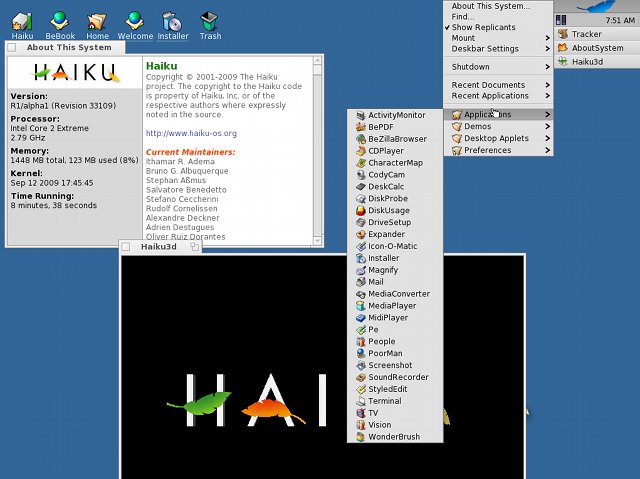
Task: Select the Haiku3d window title tab
Action: pyautogui.click(x=160, y=247)
